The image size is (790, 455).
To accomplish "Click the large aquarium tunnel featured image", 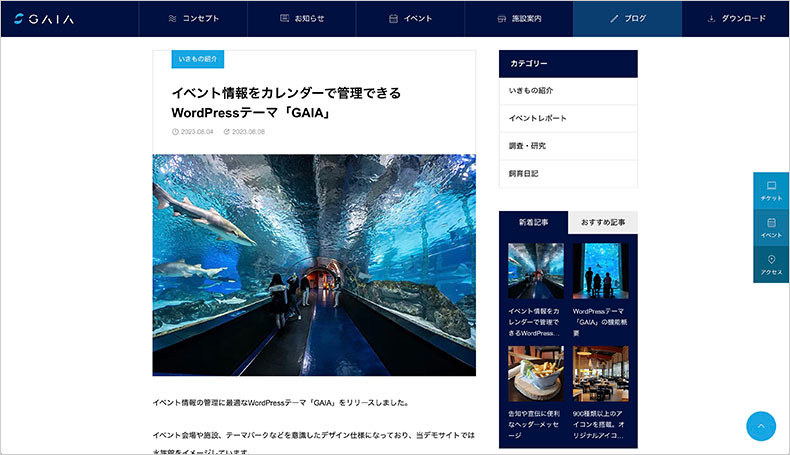I will 314,265.
